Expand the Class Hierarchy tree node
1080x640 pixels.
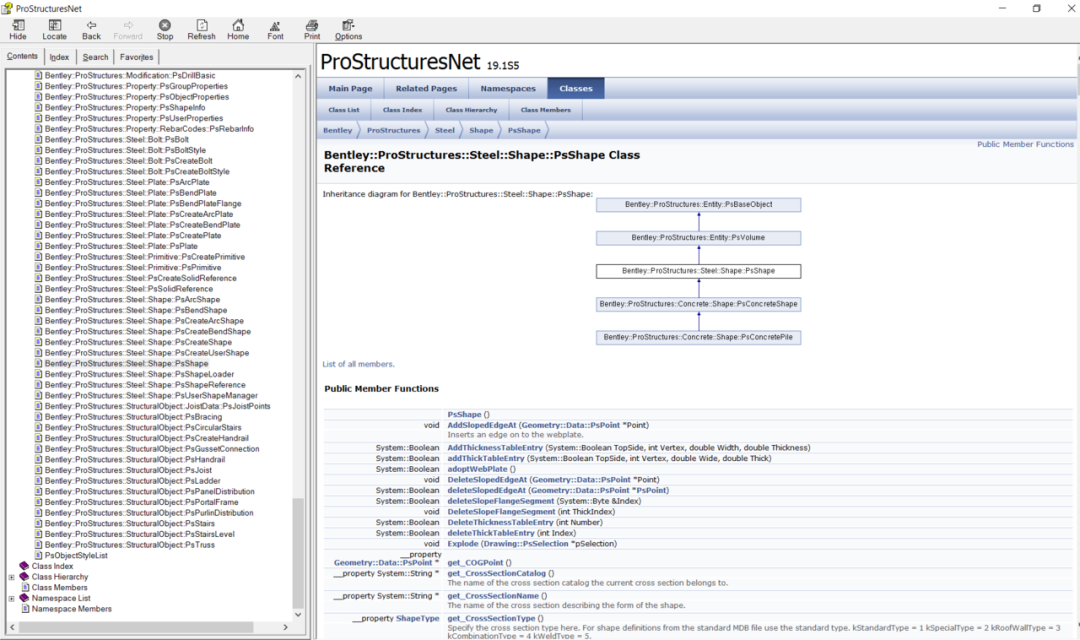point(11,577)
